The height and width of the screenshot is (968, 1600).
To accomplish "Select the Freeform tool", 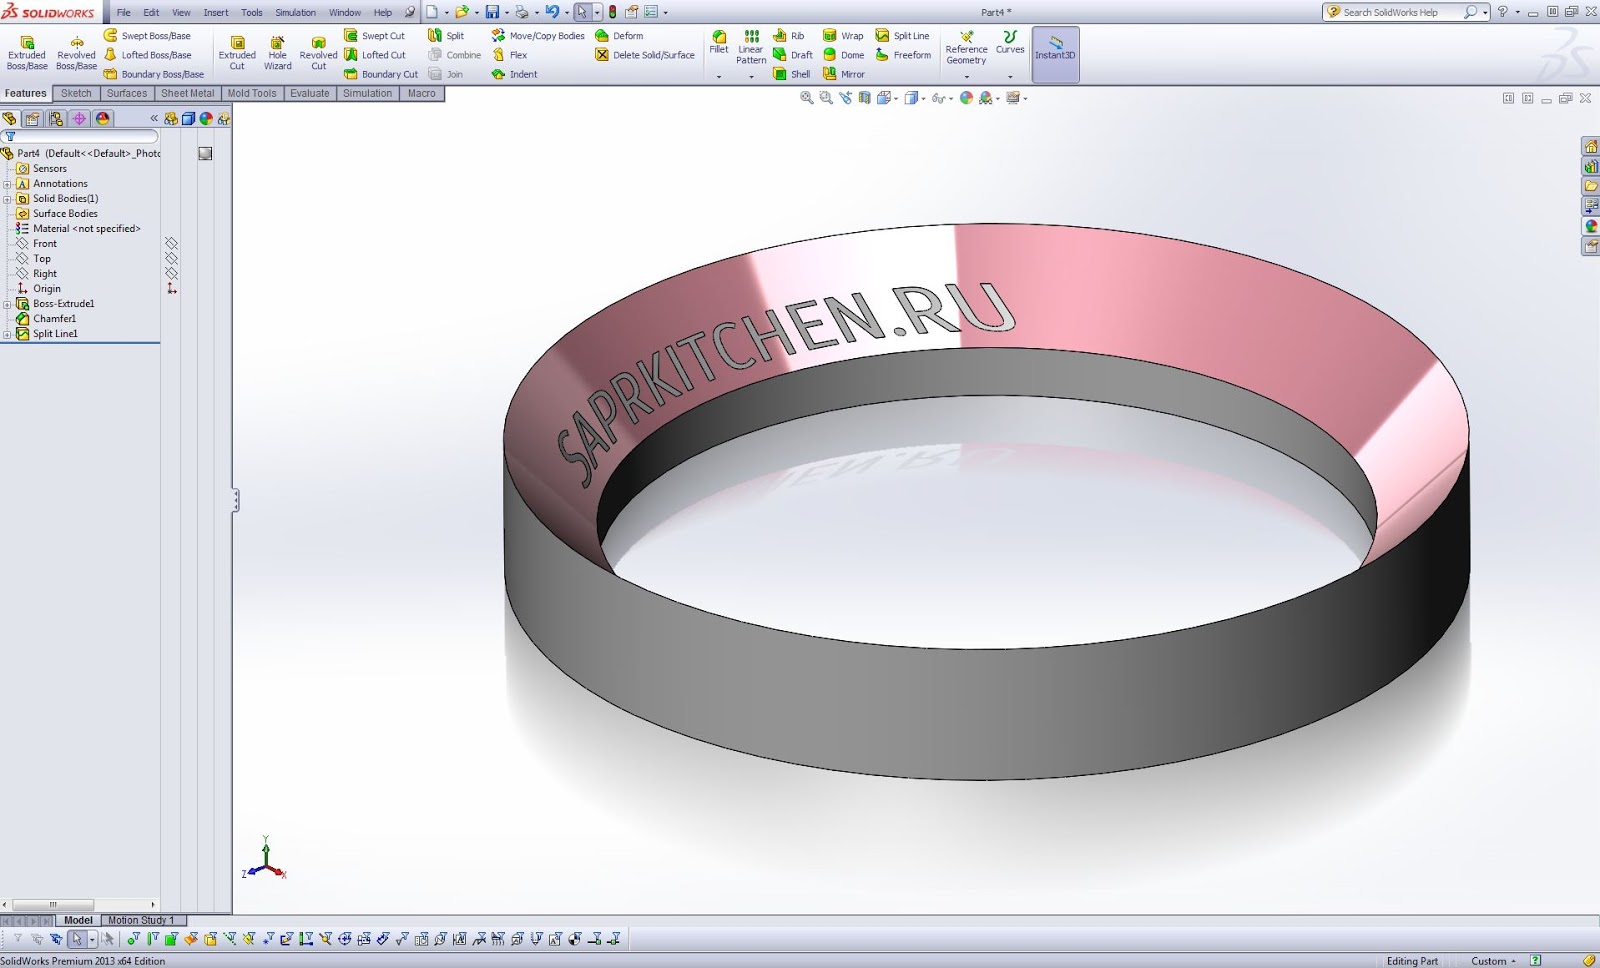I will pos(903,55).
